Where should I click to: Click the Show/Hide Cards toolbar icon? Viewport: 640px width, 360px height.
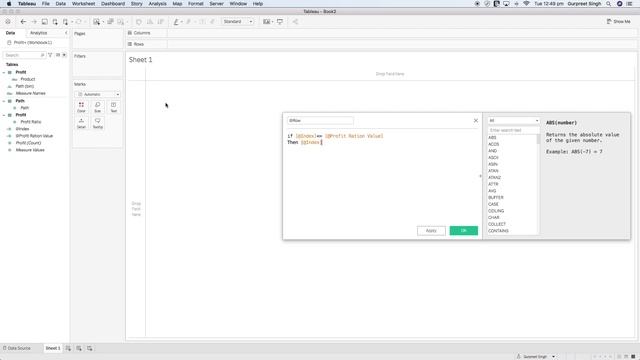pyautogui.click(x=267, y=22)
